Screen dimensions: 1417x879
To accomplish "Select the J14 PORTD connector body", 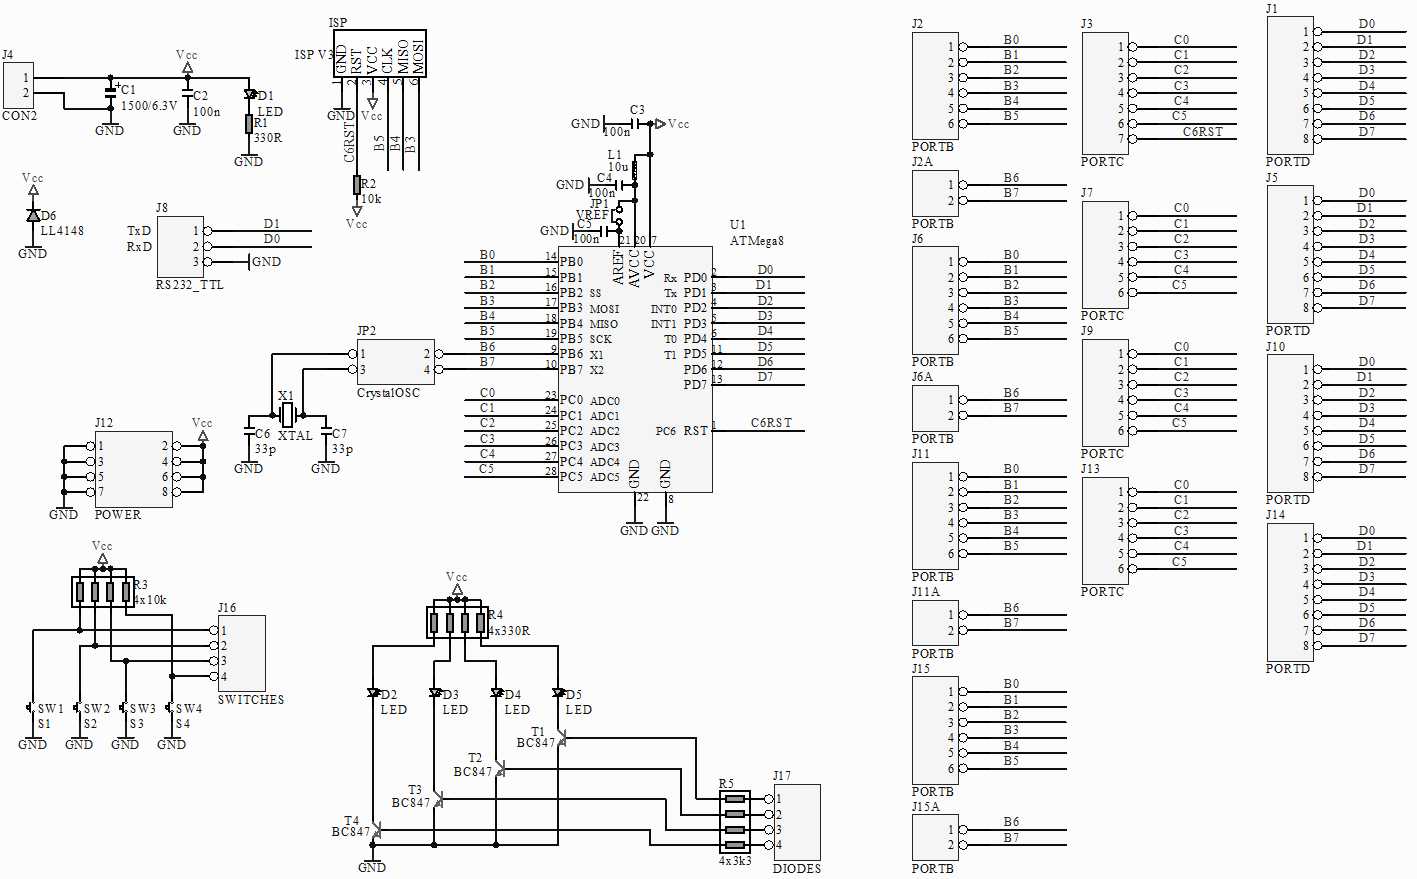I will [1290, 592].
